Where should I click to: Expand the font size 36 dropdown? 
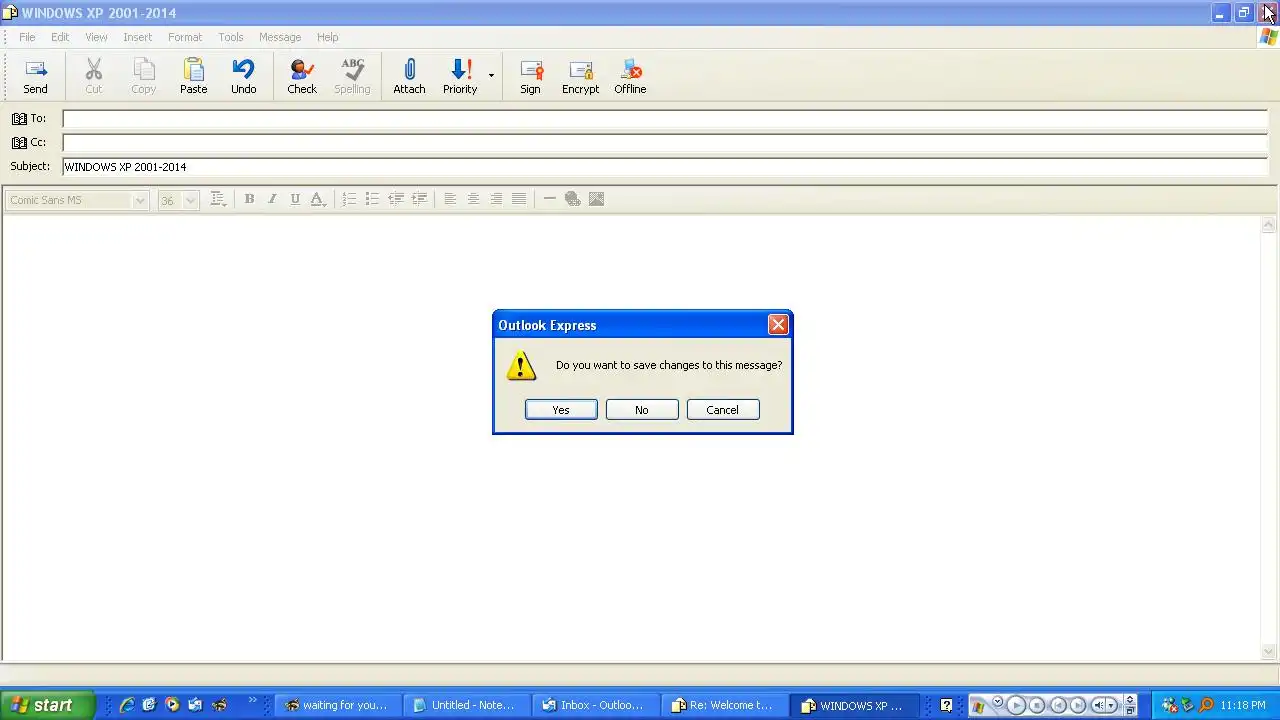coord(190,200)
